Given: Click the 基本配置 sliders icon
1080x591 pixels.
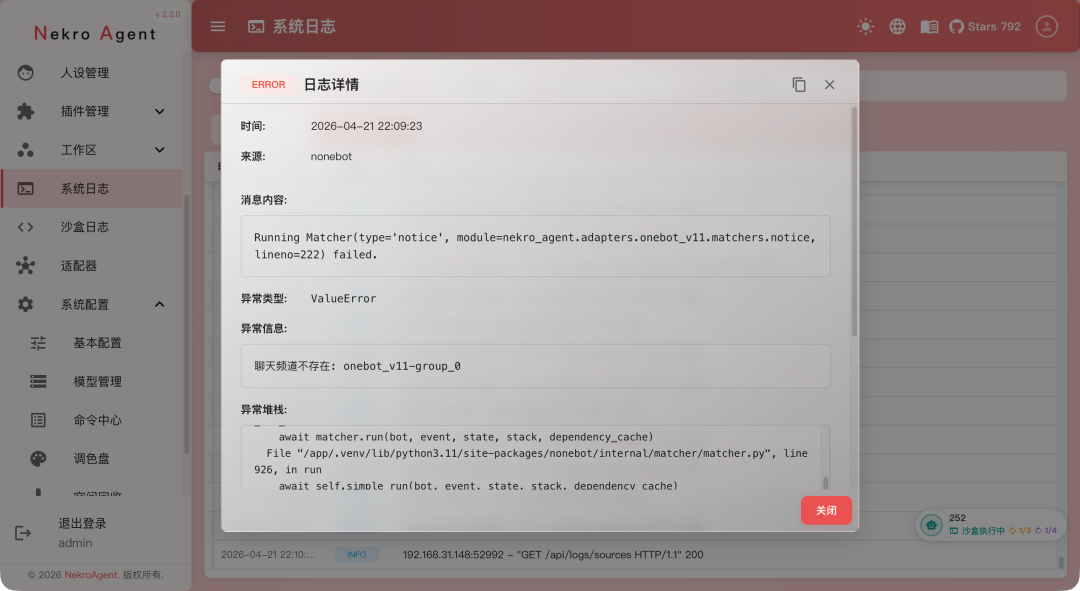Looking at the screenshot, I should (x=38, y=342).
